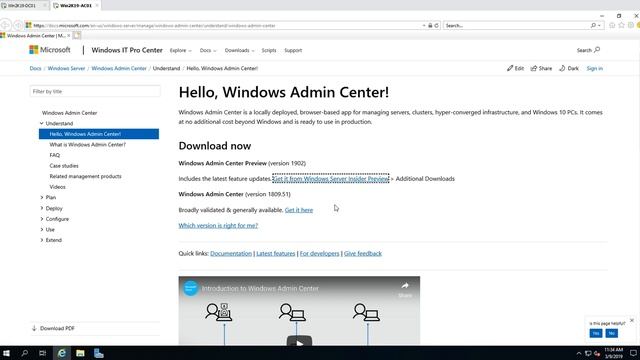This screenshot has width=640, height=360.
Task: Open the Support menu item
Action: (x=293, y=50)
